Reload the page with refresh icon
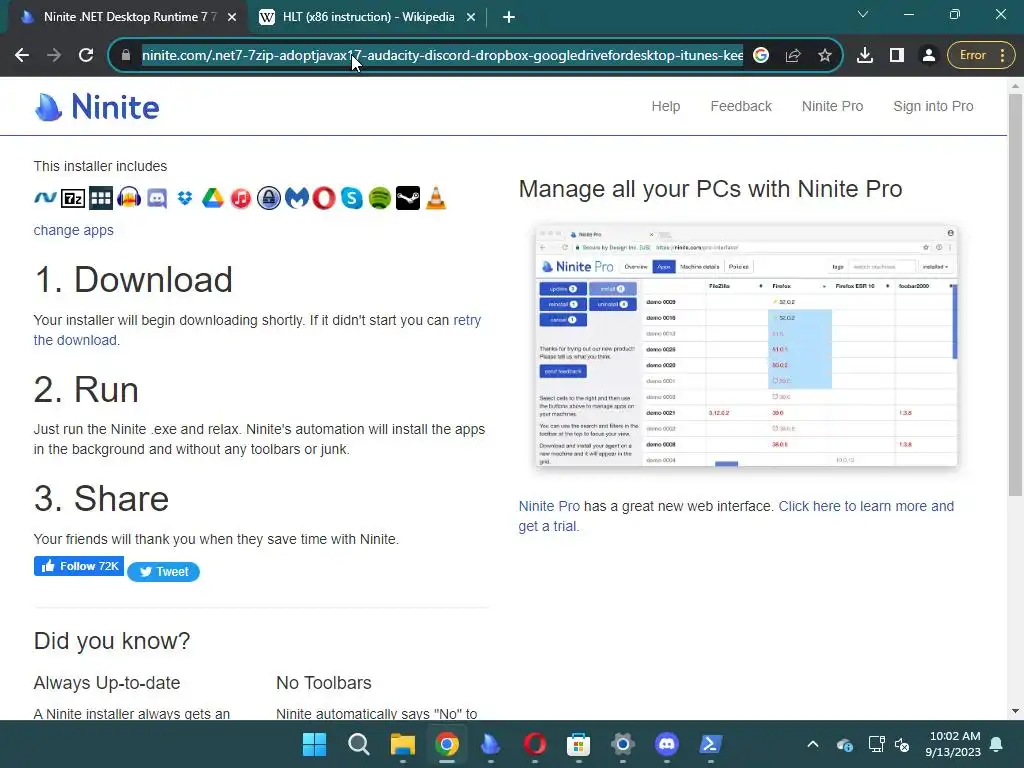This screenshot has height=768, width=1024. 86,56
